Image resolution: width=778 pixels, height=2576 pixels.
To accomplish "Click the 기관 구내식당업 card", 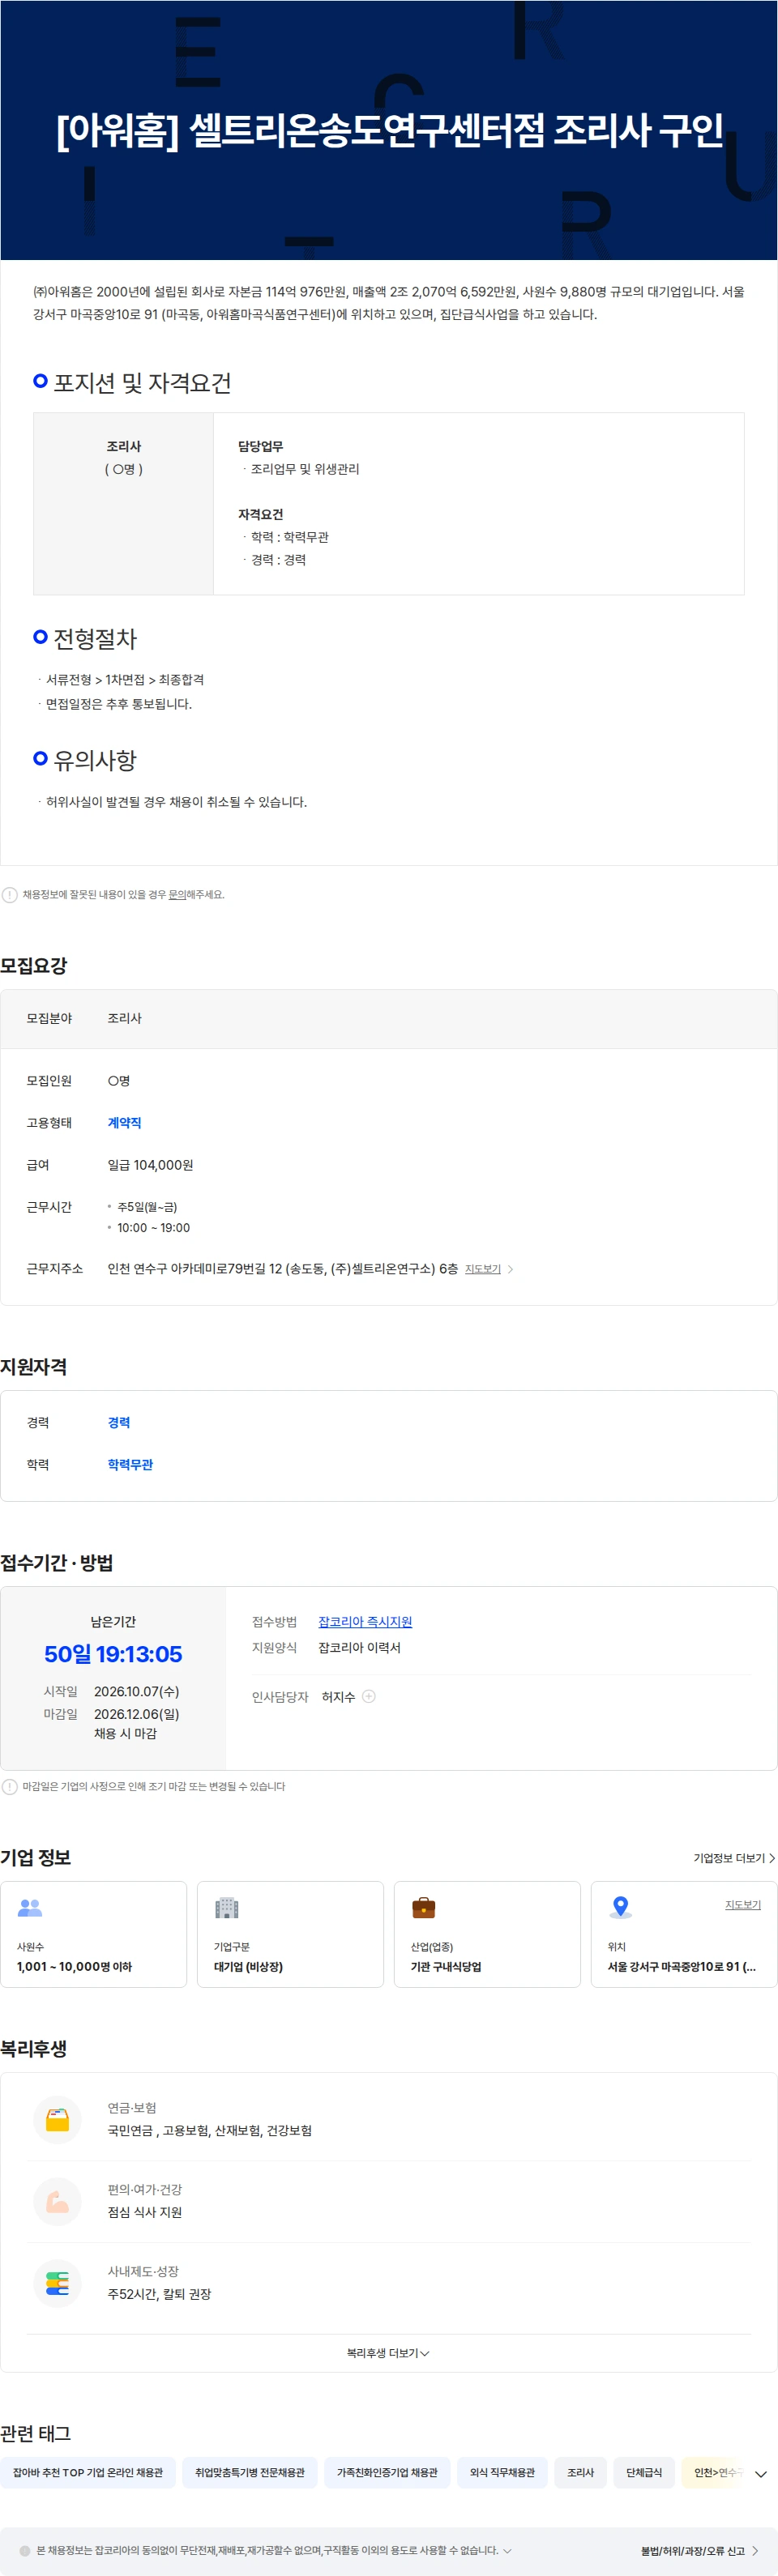I will pyautogui.click(x=487, y=1934).
